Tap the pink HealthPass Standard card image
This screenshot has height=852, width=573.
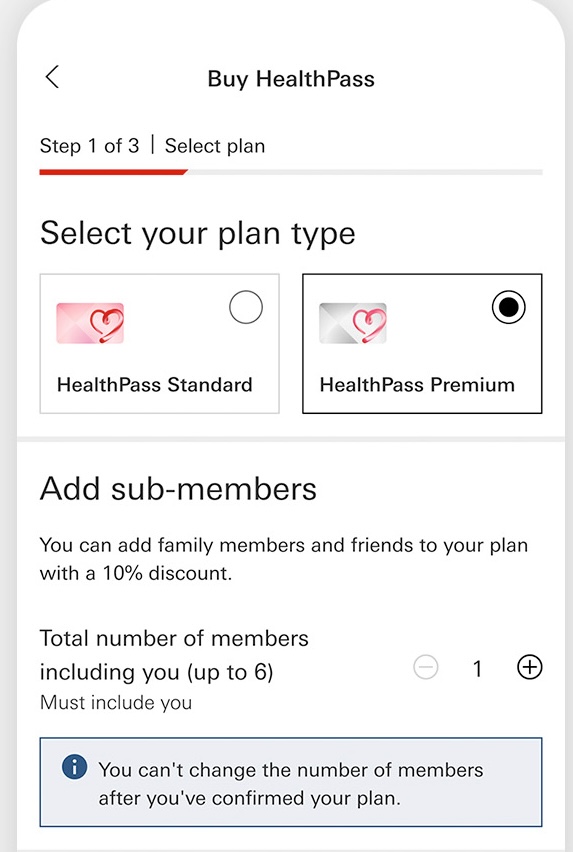click(90, 323)
